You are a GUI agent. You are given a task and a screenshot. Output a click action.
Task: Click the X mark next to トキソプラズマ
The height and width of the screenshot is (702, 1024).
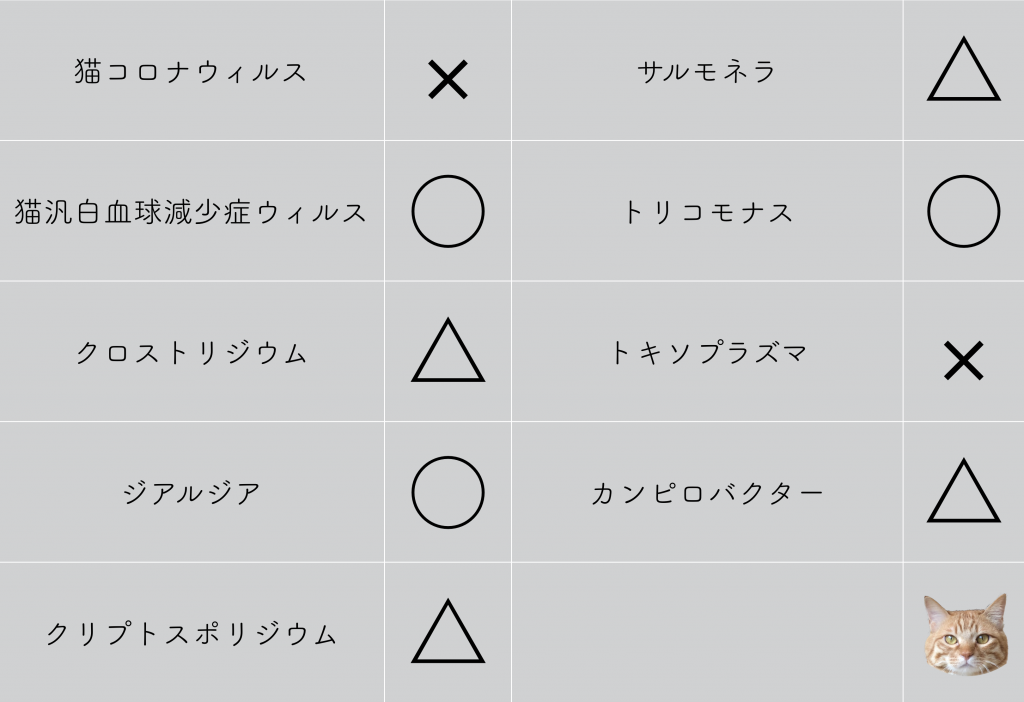(964, 360)
